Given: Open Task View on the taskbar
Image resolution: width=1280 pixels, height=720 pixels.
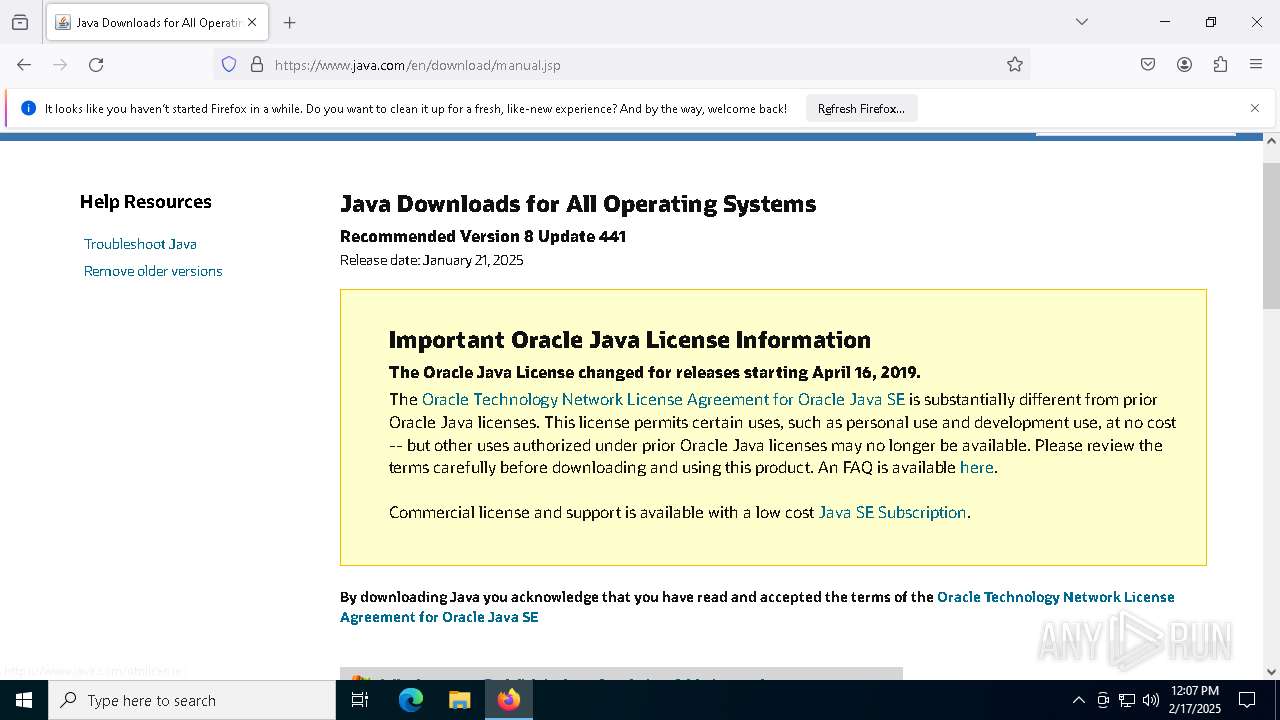Looking at the screenshot, I should point(360,700).
